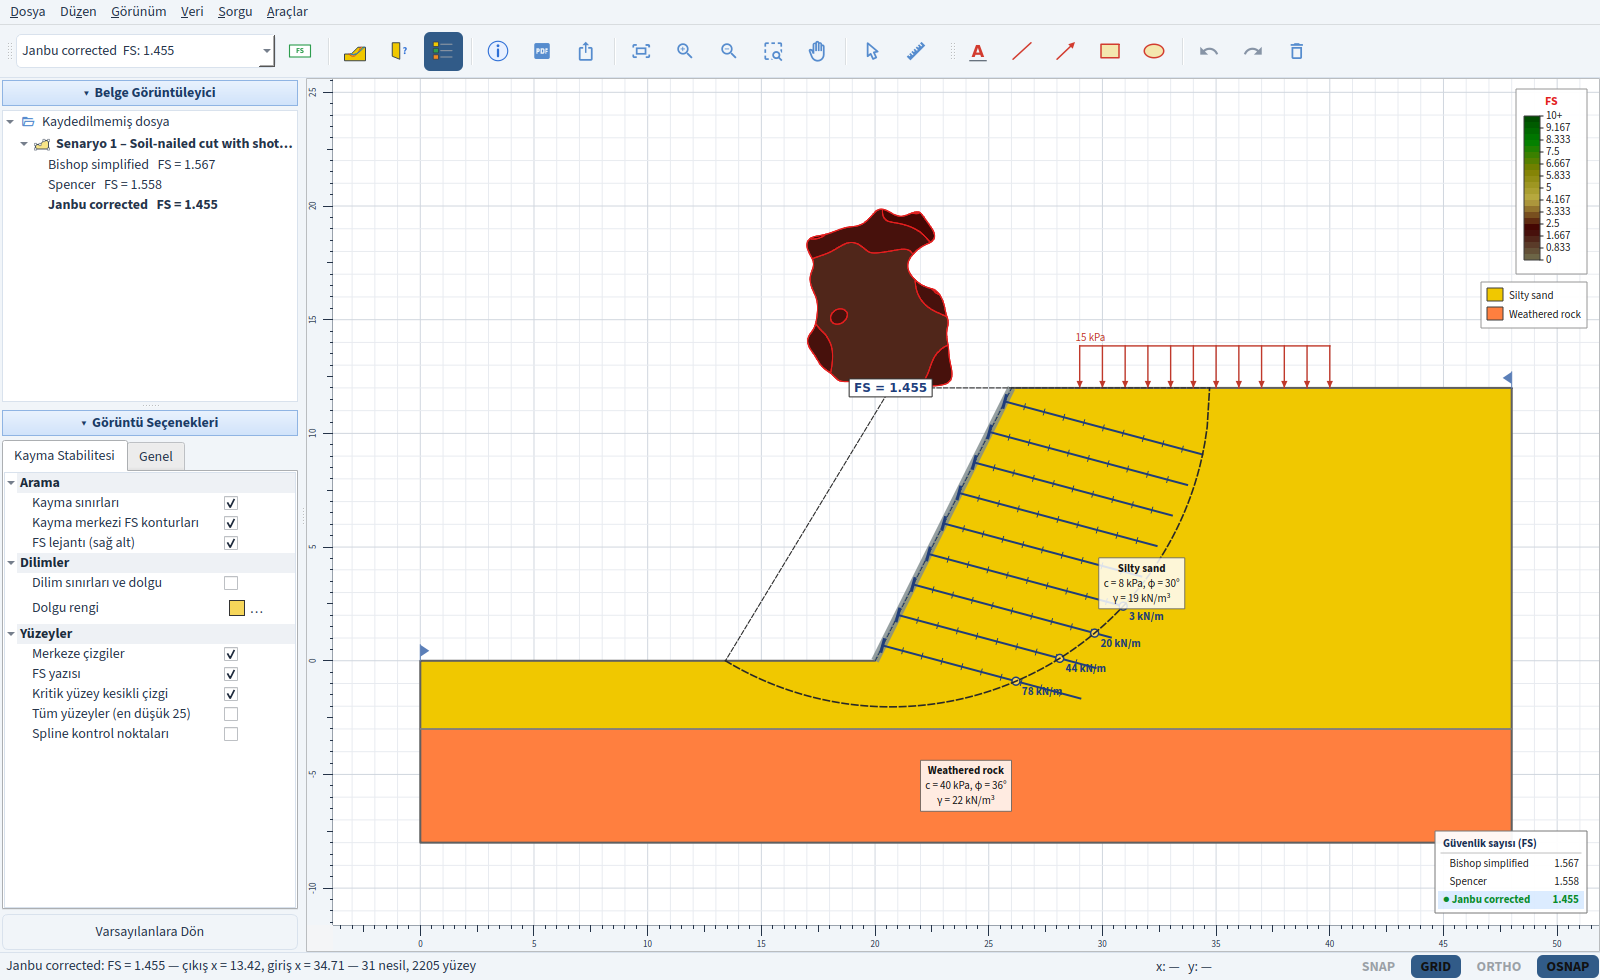Viewport: 1600px width, 980px height.
Task: Choose the text annotation tool
Action: (x=978, y=51)
